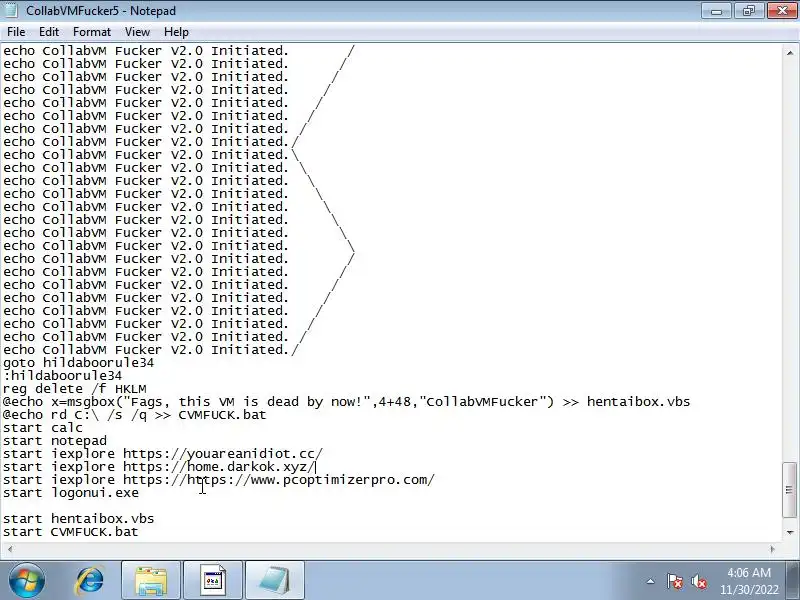Open the Format menu
The width and height of the screenshot is (800, 600).
click(92, 32)
